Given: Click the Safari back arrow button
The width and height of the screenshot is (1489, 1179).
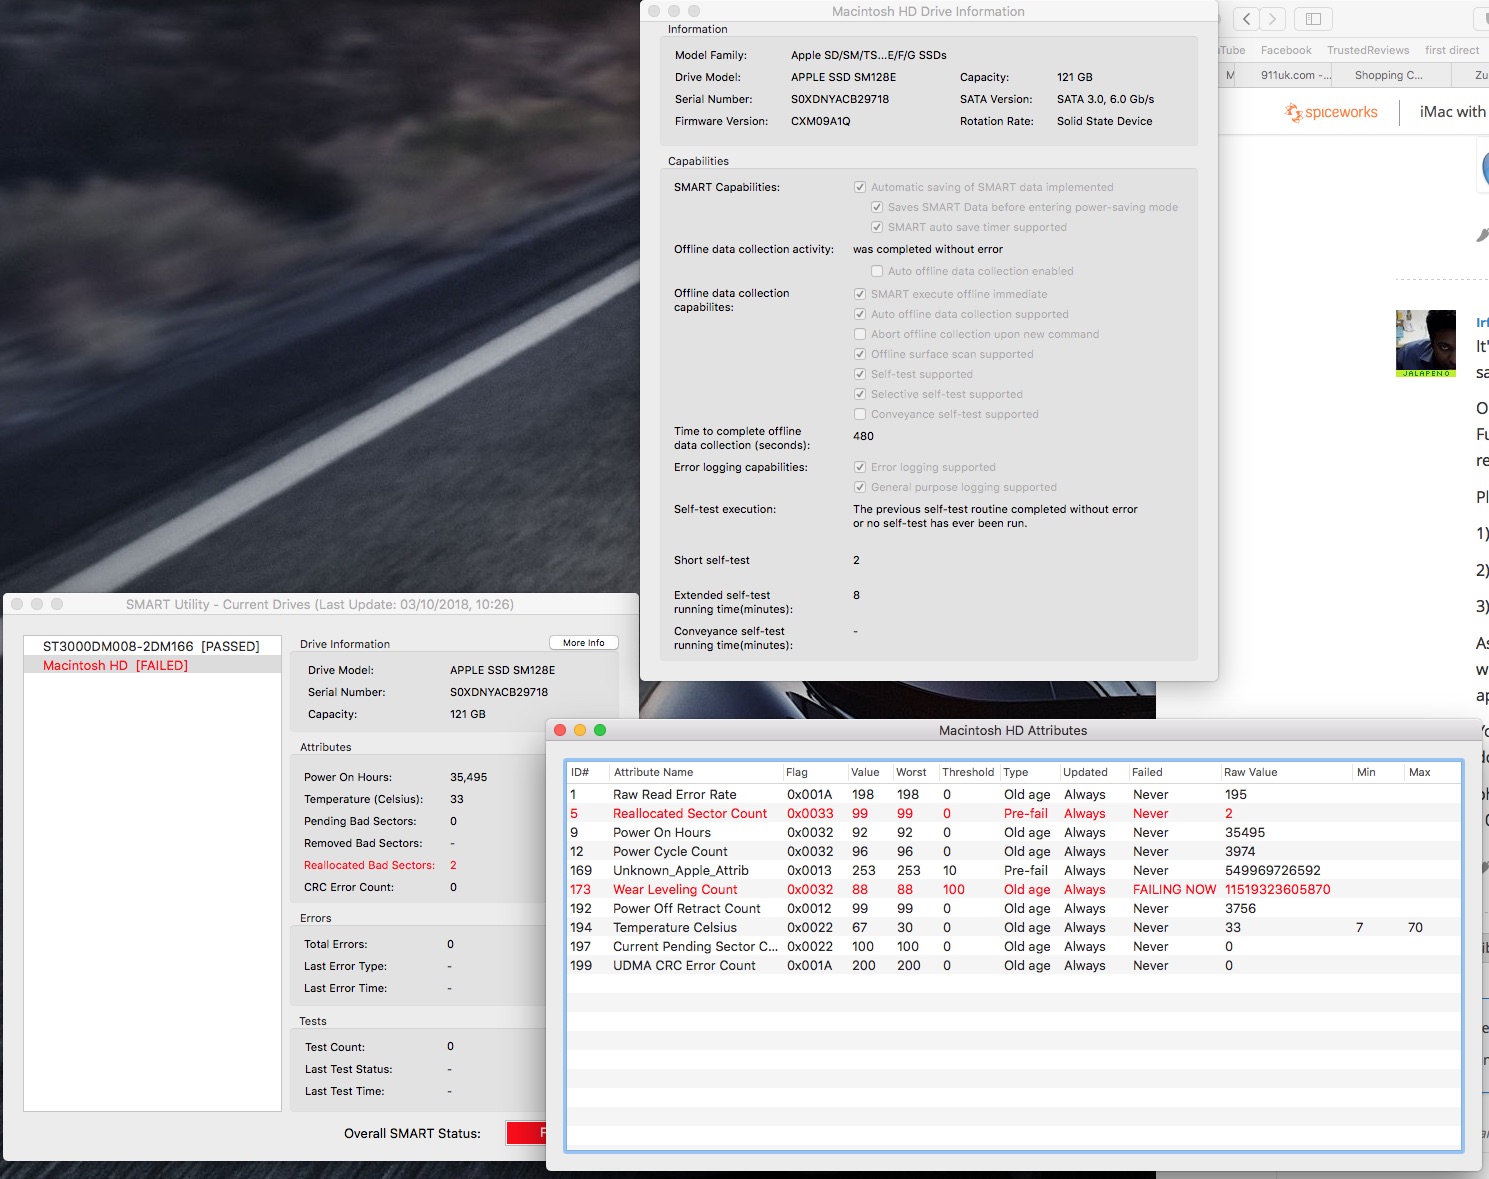Looking at the screenshot, I should point(1247,19).
